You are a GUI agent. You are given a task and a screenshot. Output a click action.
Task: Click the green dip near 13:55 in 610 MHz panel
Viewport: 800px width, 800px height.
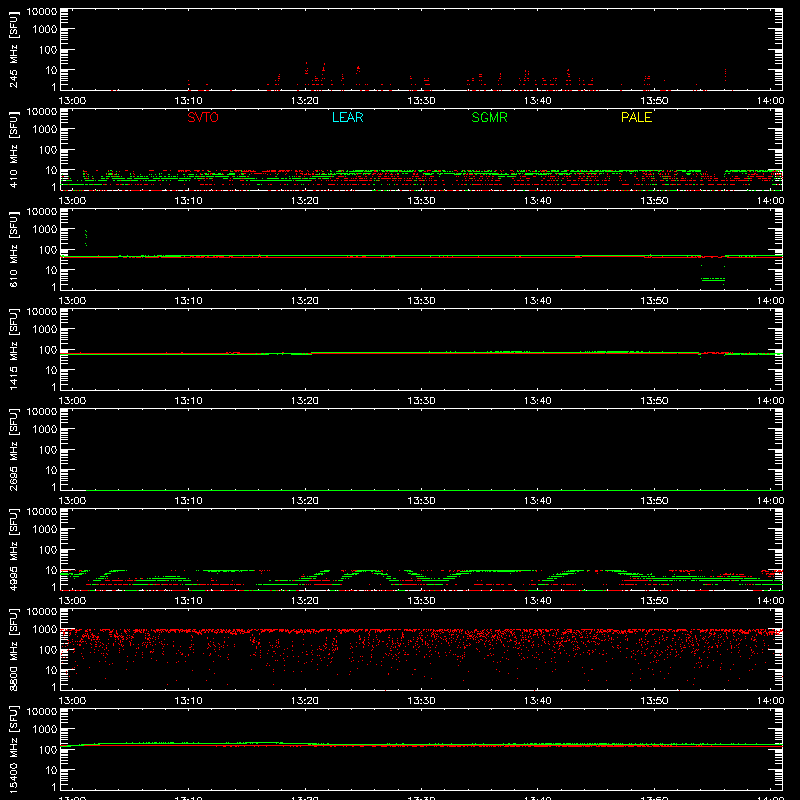pos(713,279)
